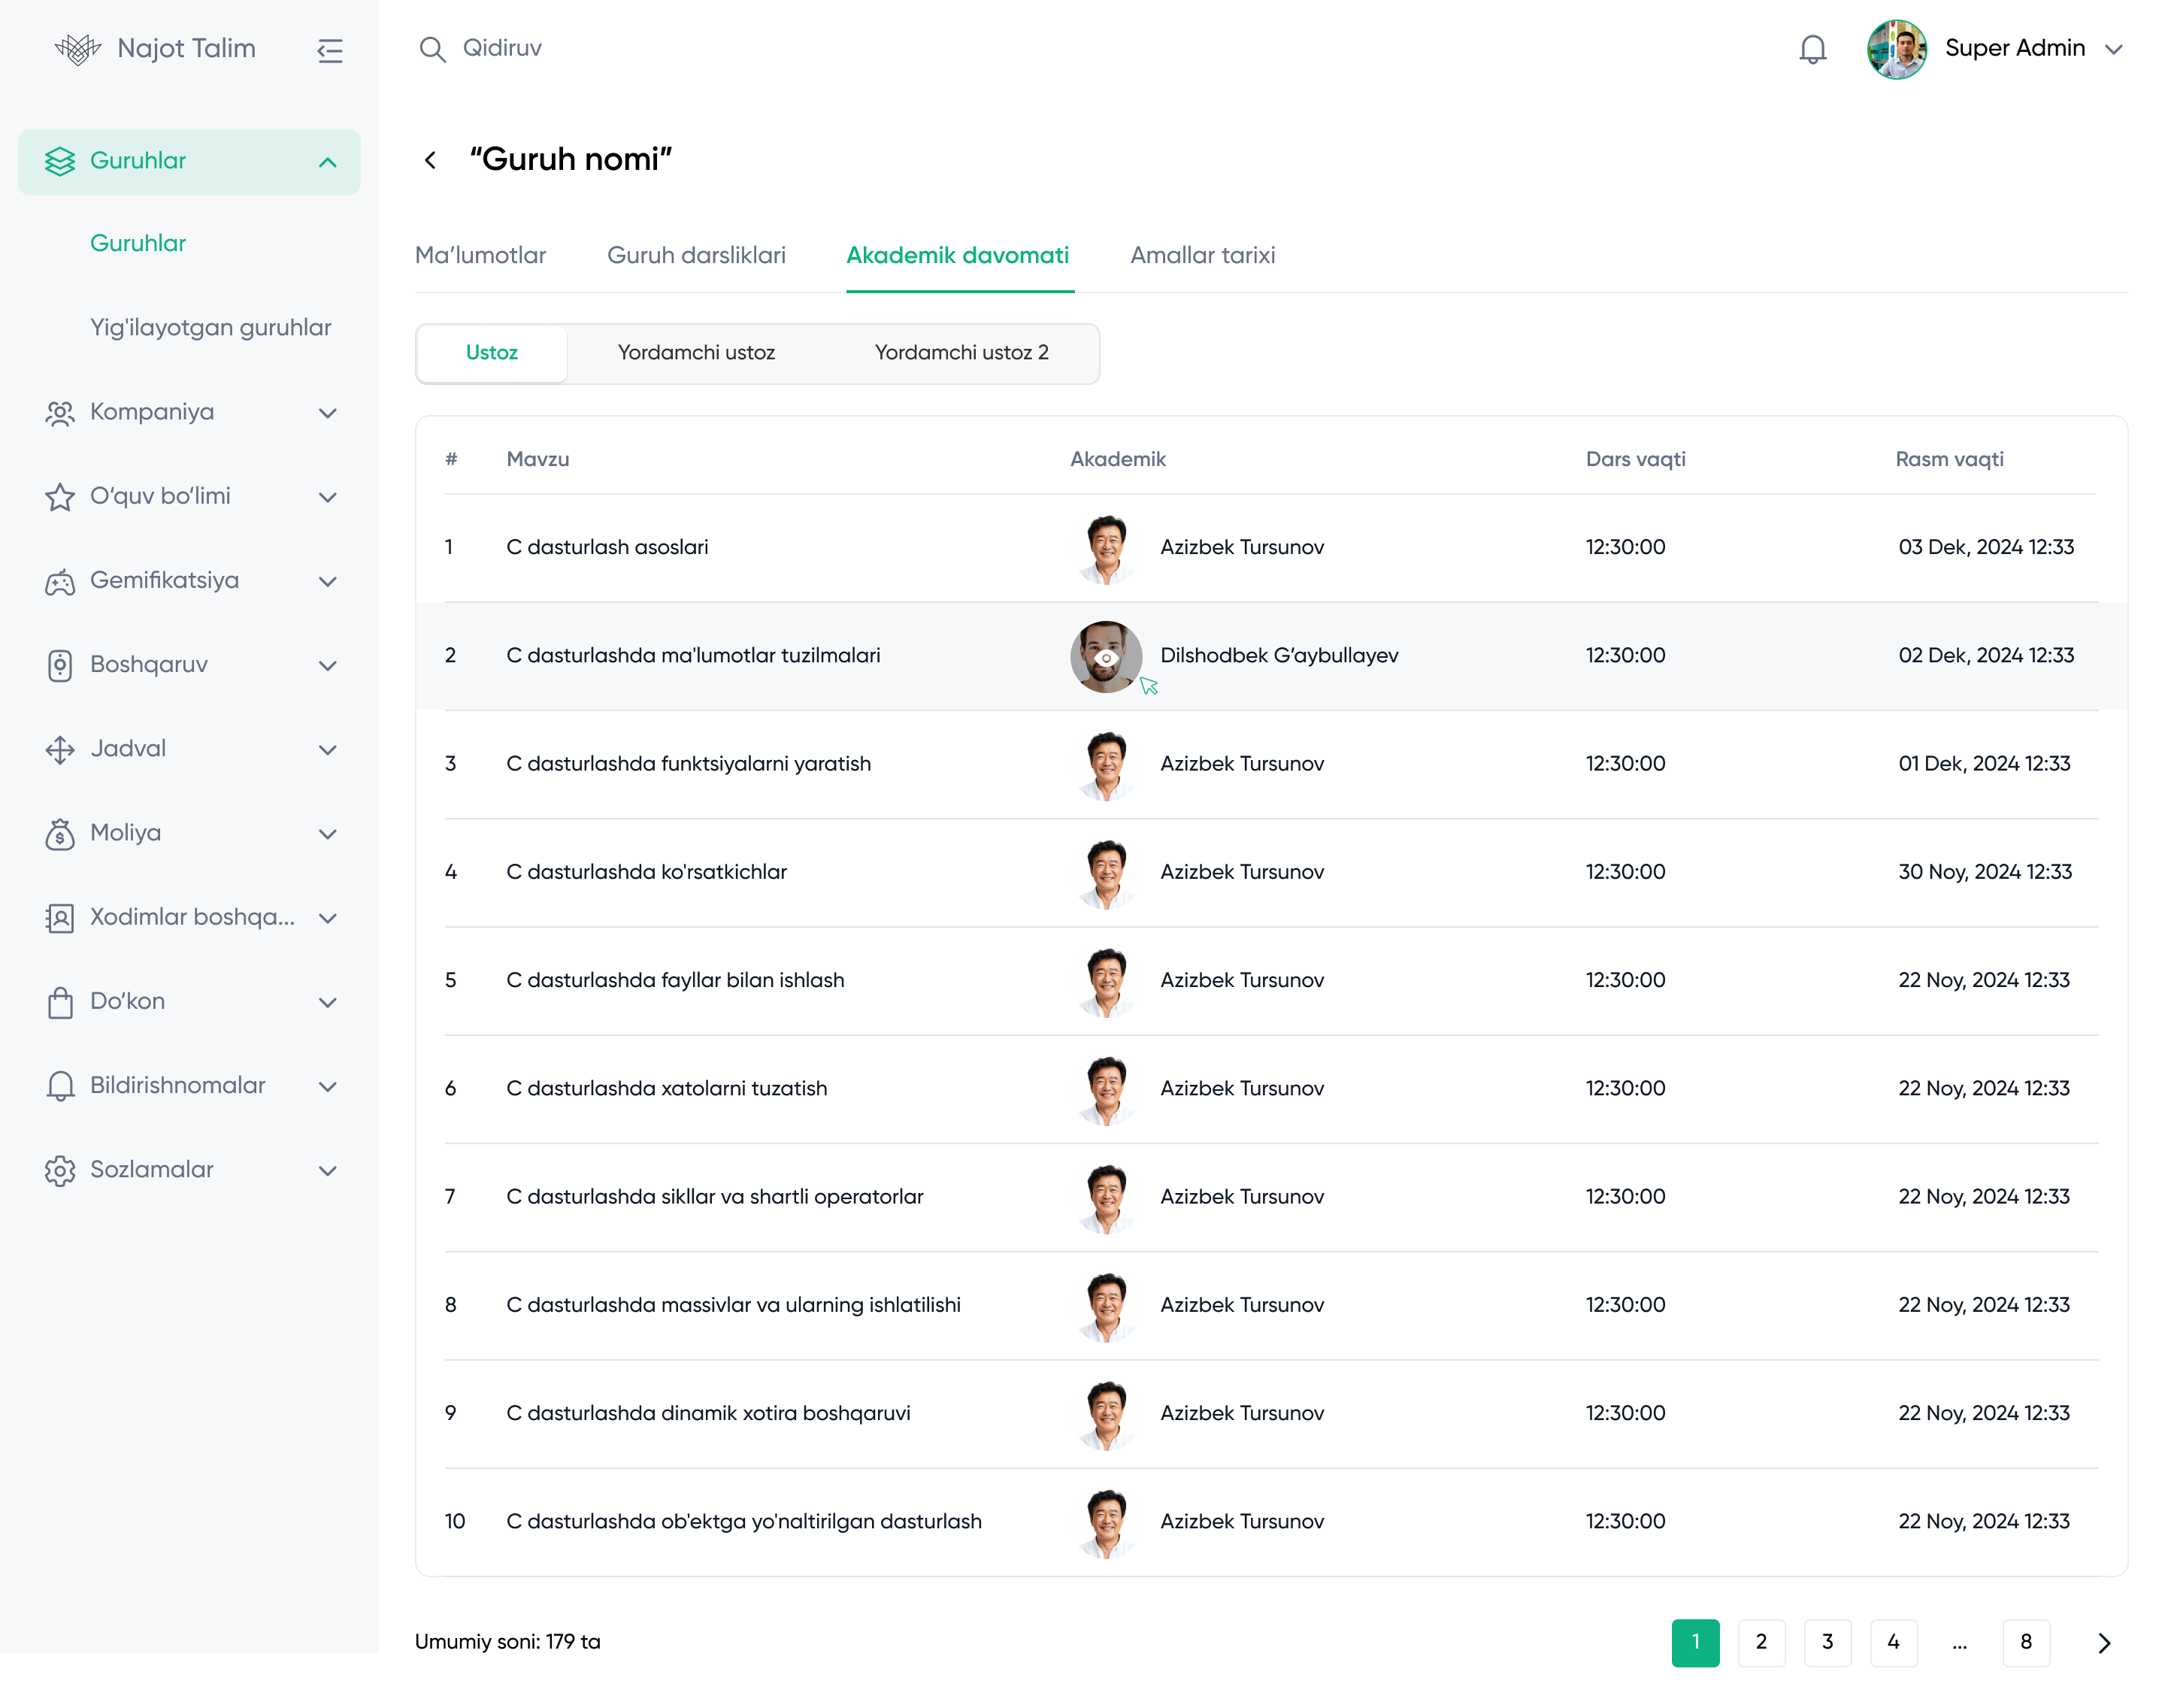This screenshot has height=1708, width=2165.
Task: Open the Amallar tarixi tab
Action: point(1202,256)
